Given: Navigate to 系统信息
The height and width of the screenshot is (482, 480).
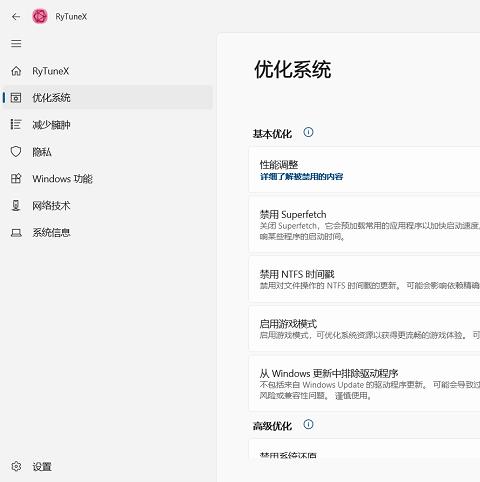Looking at the screenshot, I should tap(107, 233).
